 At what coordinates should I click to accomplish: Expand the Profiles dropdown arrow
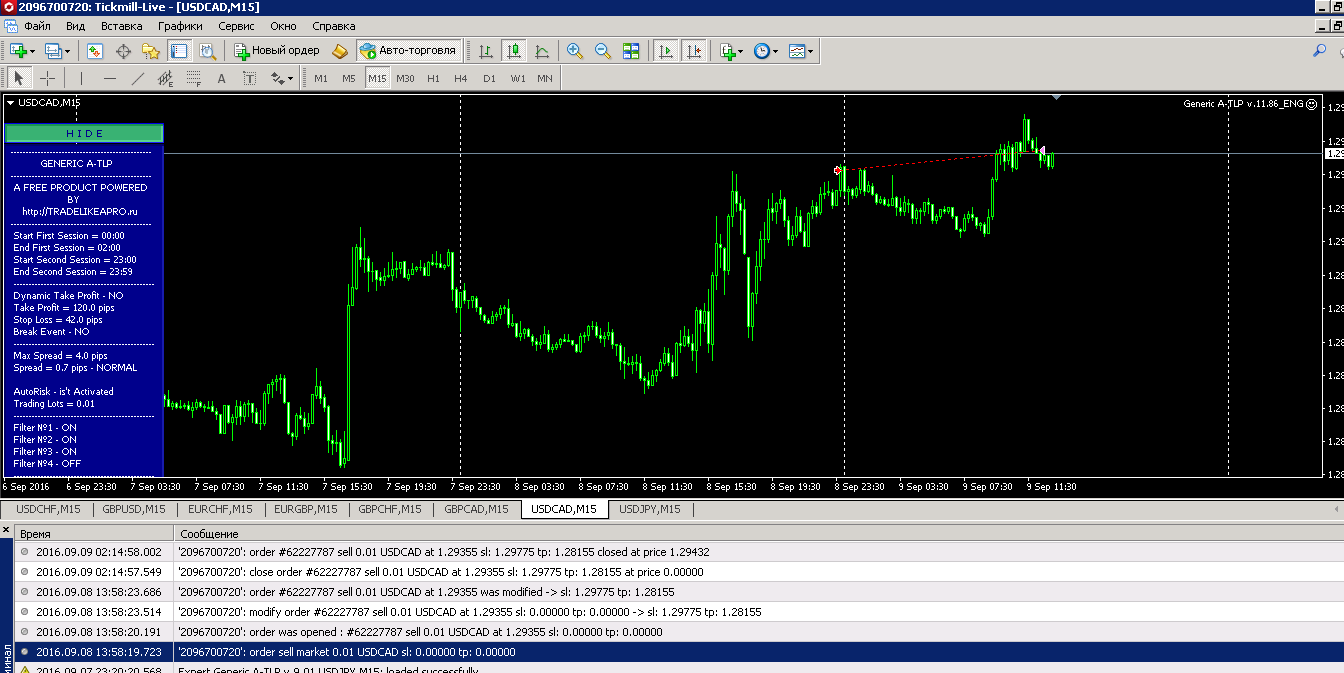[x=67, y=51]
